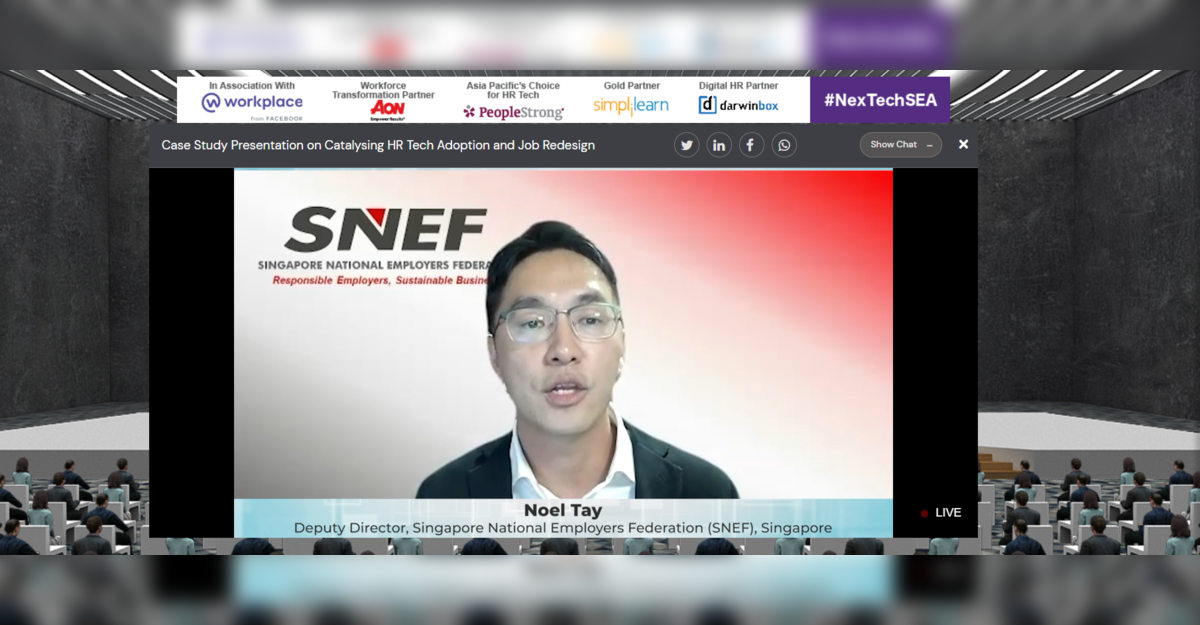
Task: Share the session on LinkedIn
Action: coord(719,145)
